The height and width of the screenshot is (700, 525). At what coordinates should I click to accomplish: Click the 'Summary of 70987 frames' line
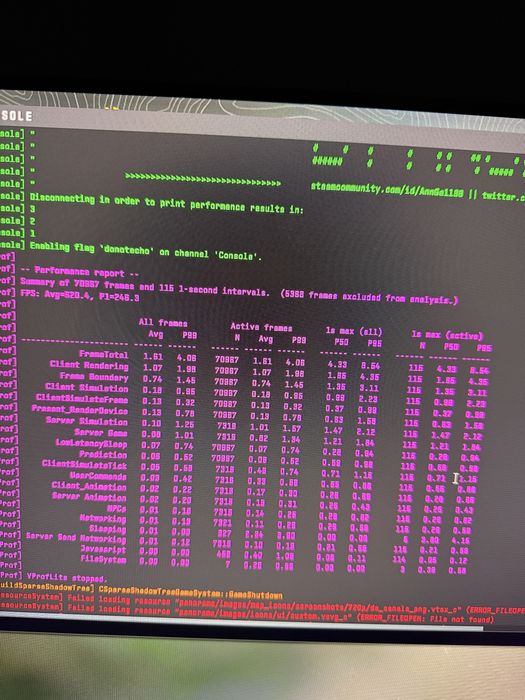point(238,291)
